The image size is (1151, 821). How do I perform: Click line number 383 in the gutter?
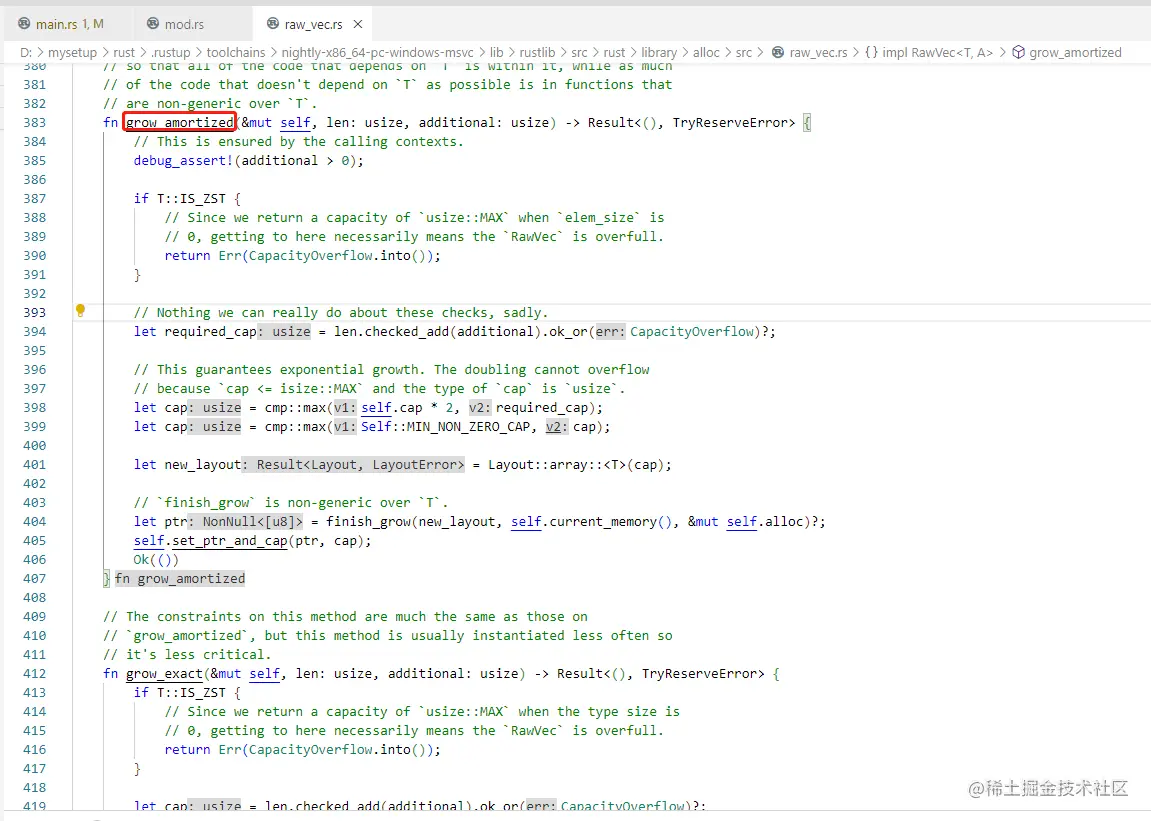[35, 123]
